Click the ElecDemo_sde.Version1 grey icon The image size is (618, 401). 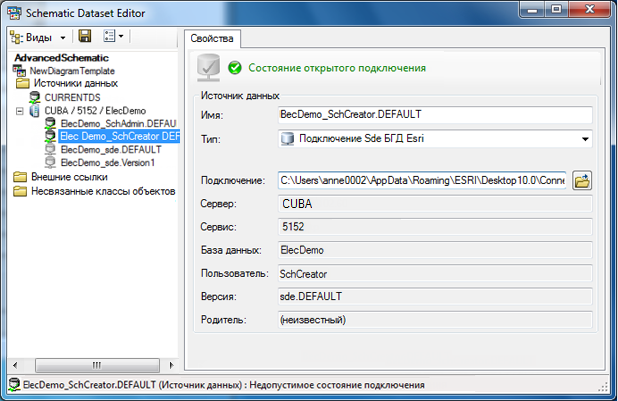[50, 162]
